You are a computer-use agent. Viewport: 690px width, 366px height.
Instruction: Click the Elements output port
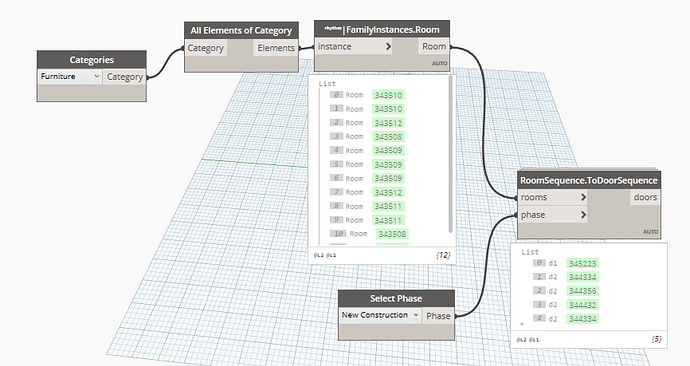coord(276,48)
